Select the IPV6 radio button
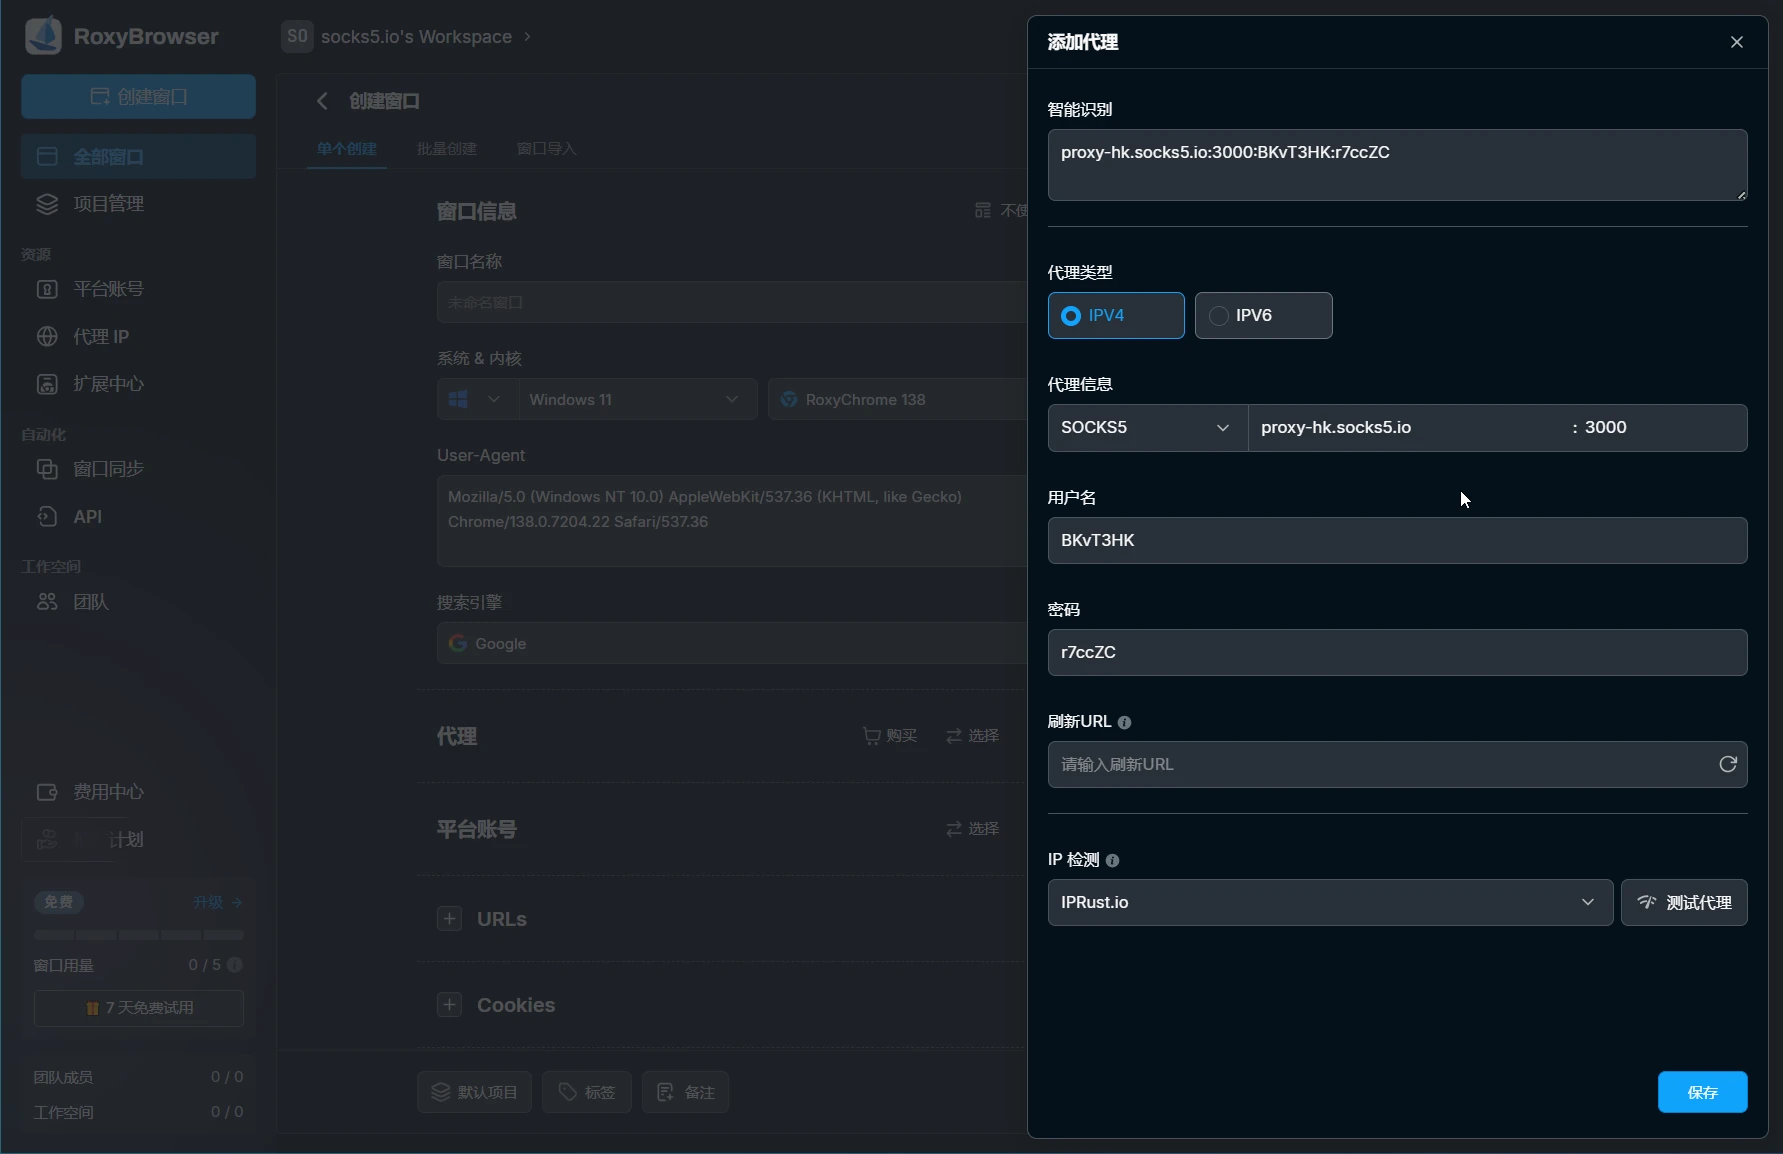The image size is (1783, 1154). tap(1264, 315)
